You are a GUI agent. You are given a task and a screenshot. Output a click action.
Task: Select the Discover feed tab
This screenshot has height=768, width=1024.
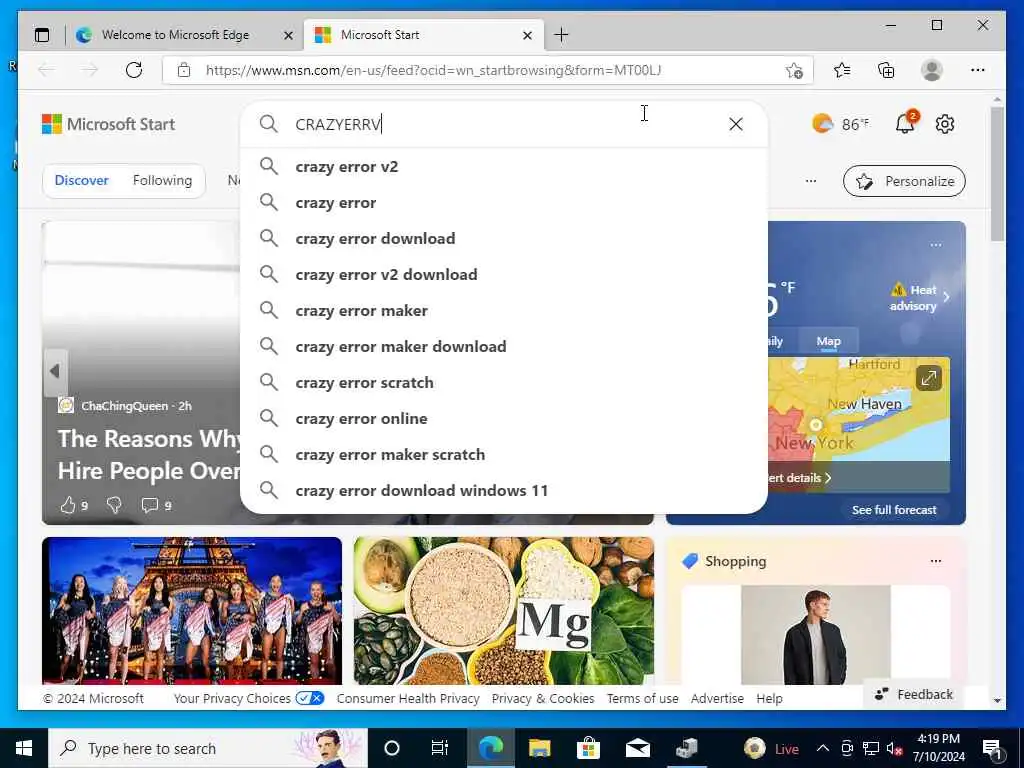[82, 180]
